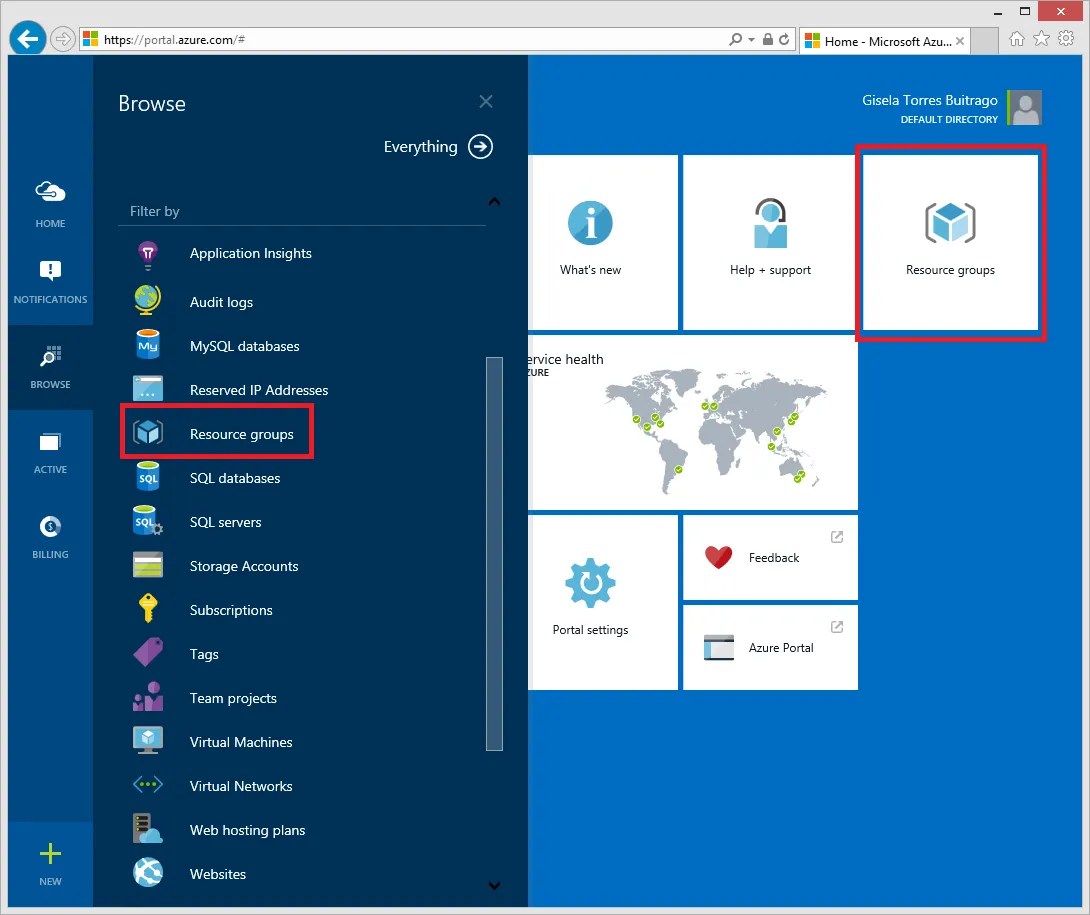Open the Feedback tile
This screenshot has height=915, width=1090.
[x=769, y=557]
